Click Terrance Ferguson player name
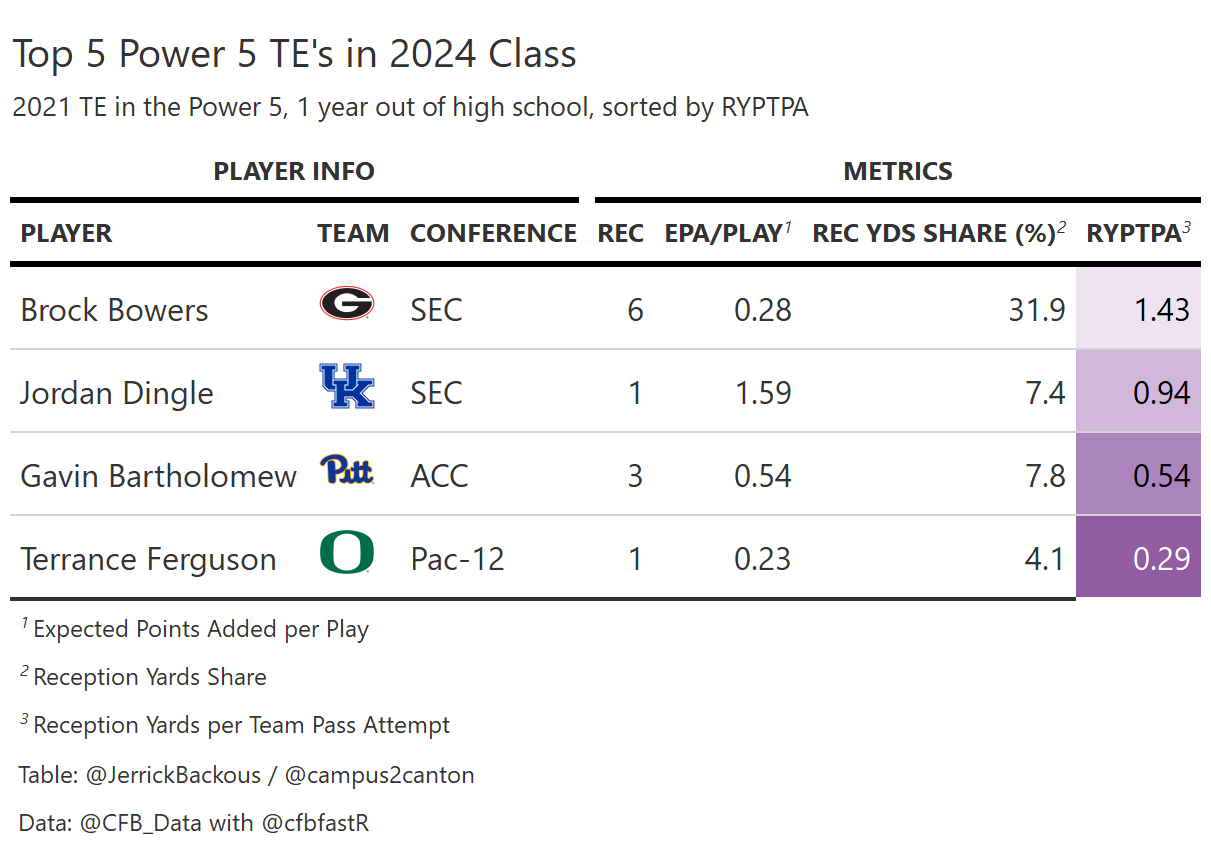The image size is (1211, 861). pos(148,559)
